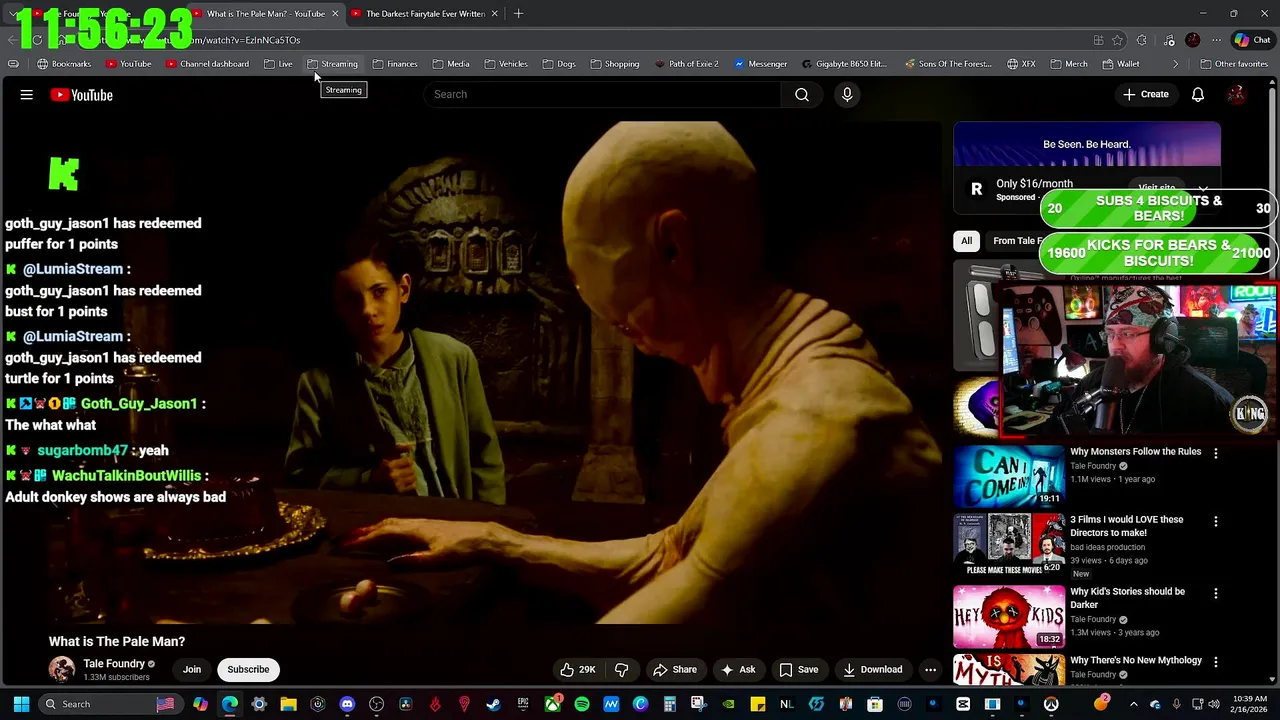Subscribe to Tale Foundry channel
Screen dimensions: 1280x720
pyautogui.click(x=248, y=670)
